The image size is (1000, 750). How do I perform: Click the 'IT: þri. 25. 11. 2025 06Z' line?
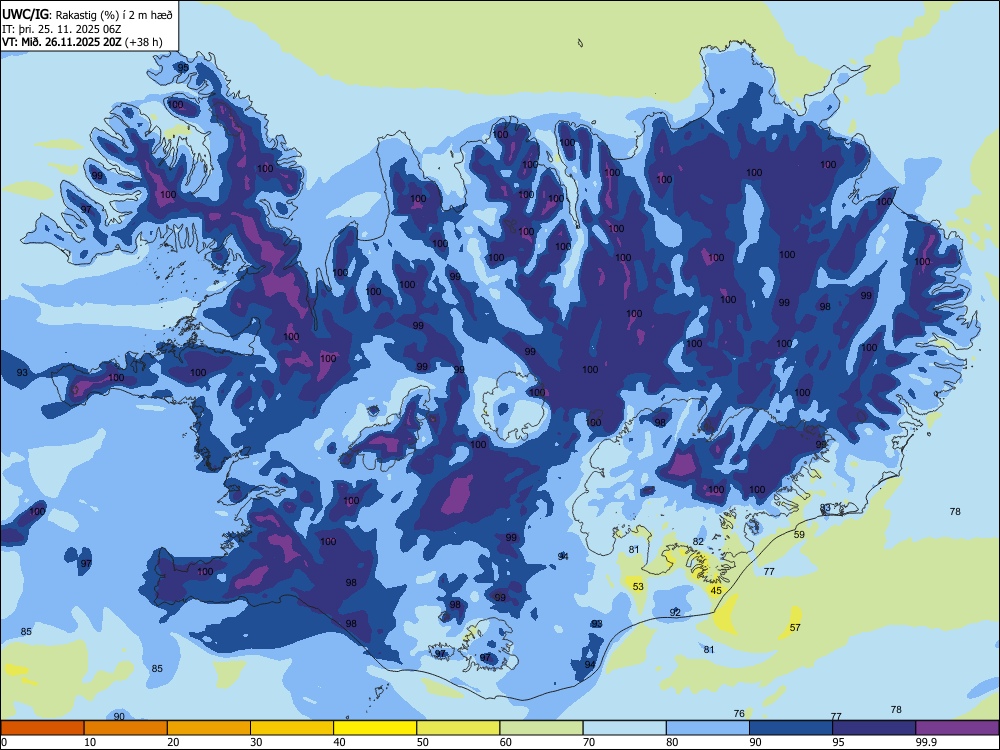[61, 29]
